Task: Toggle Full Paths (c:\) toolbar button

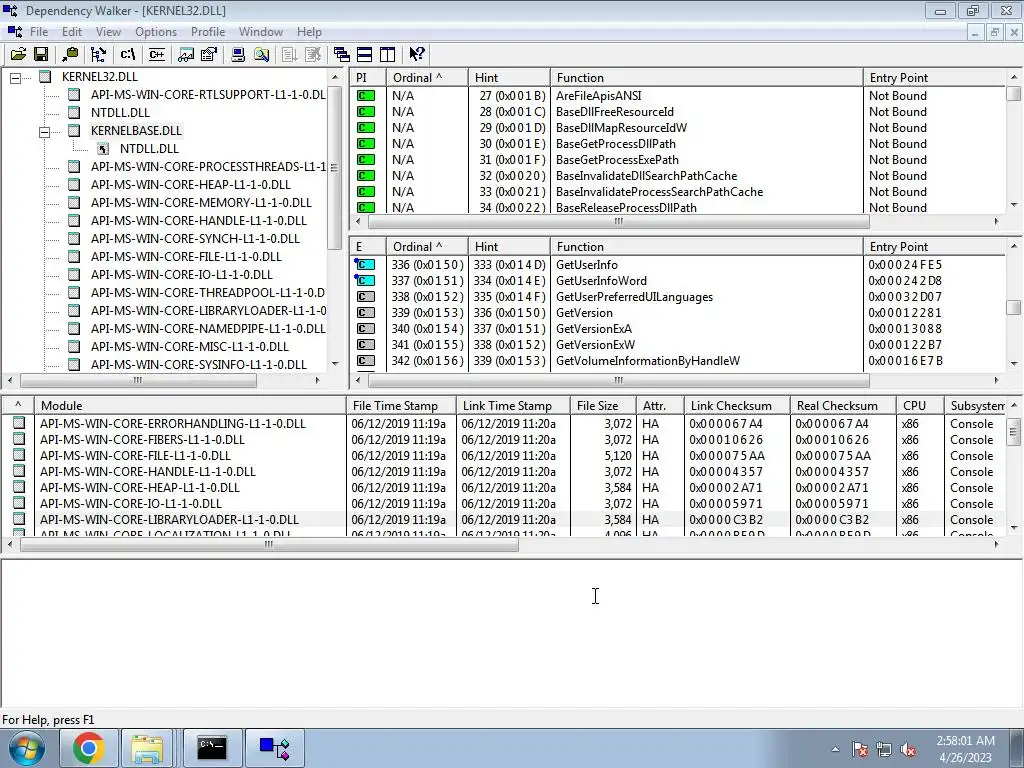Action: (128, 54)
